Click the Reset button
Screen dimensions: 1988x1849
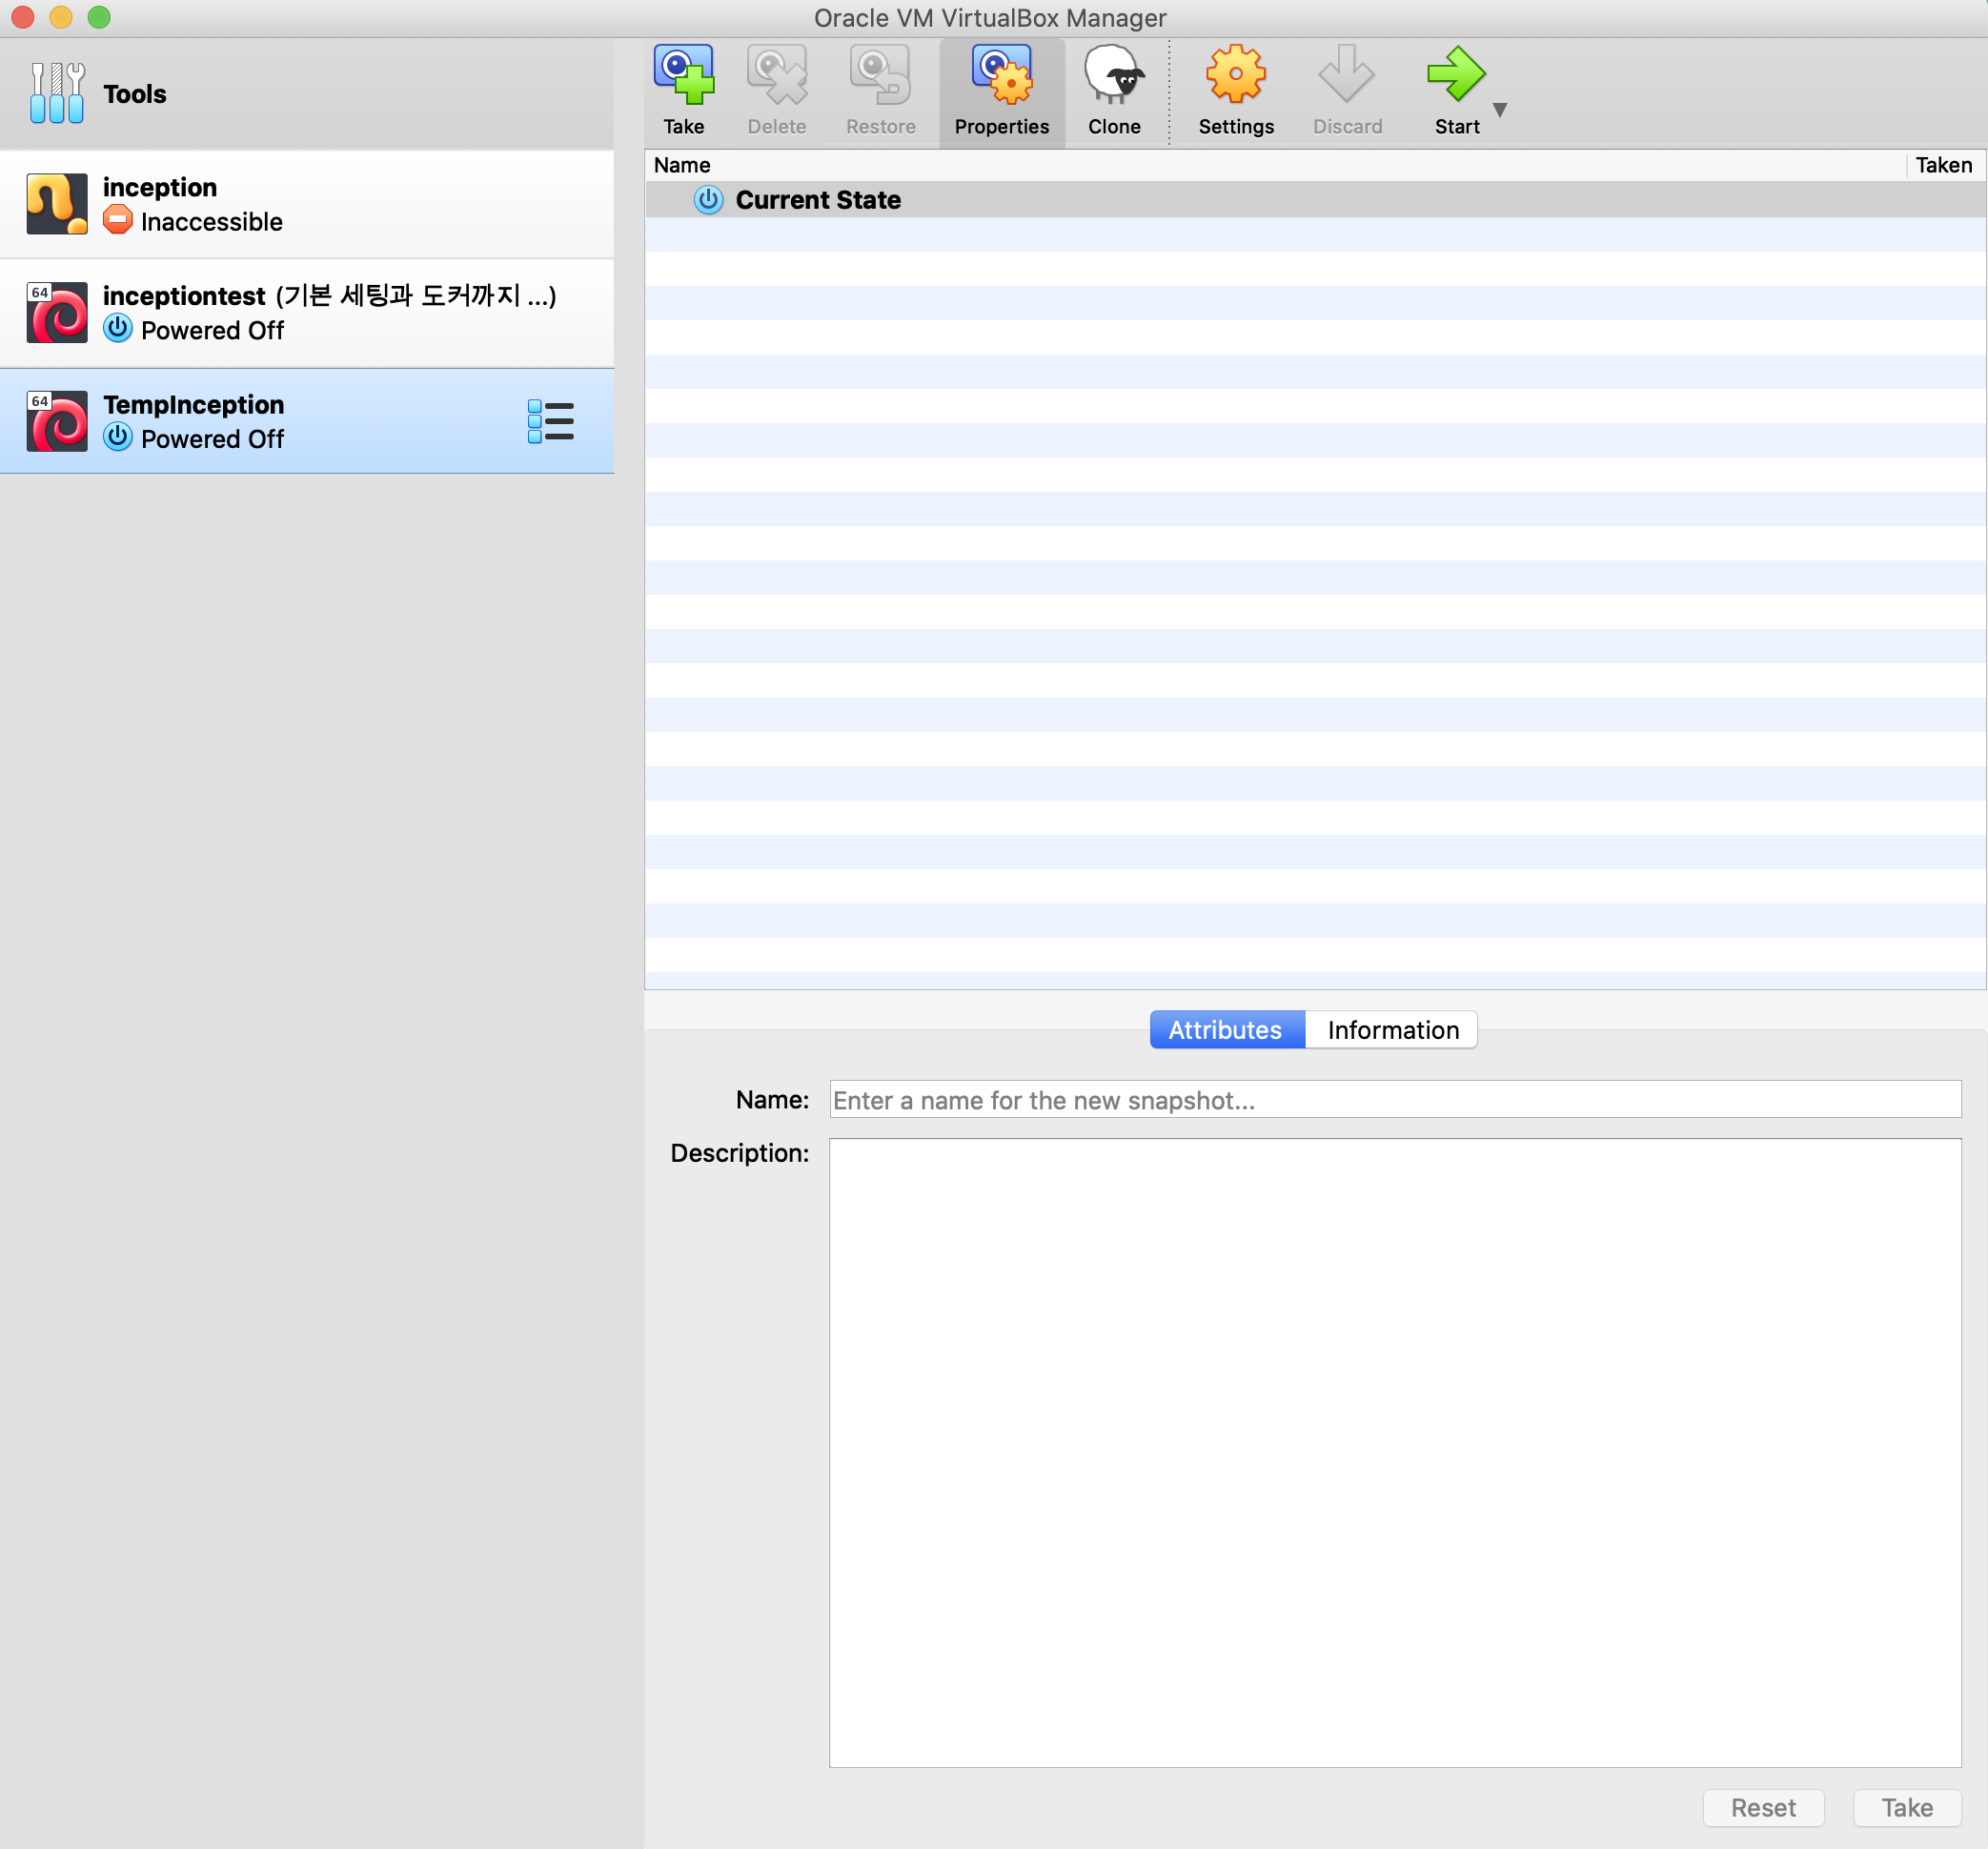[x=1764, y=1808]
